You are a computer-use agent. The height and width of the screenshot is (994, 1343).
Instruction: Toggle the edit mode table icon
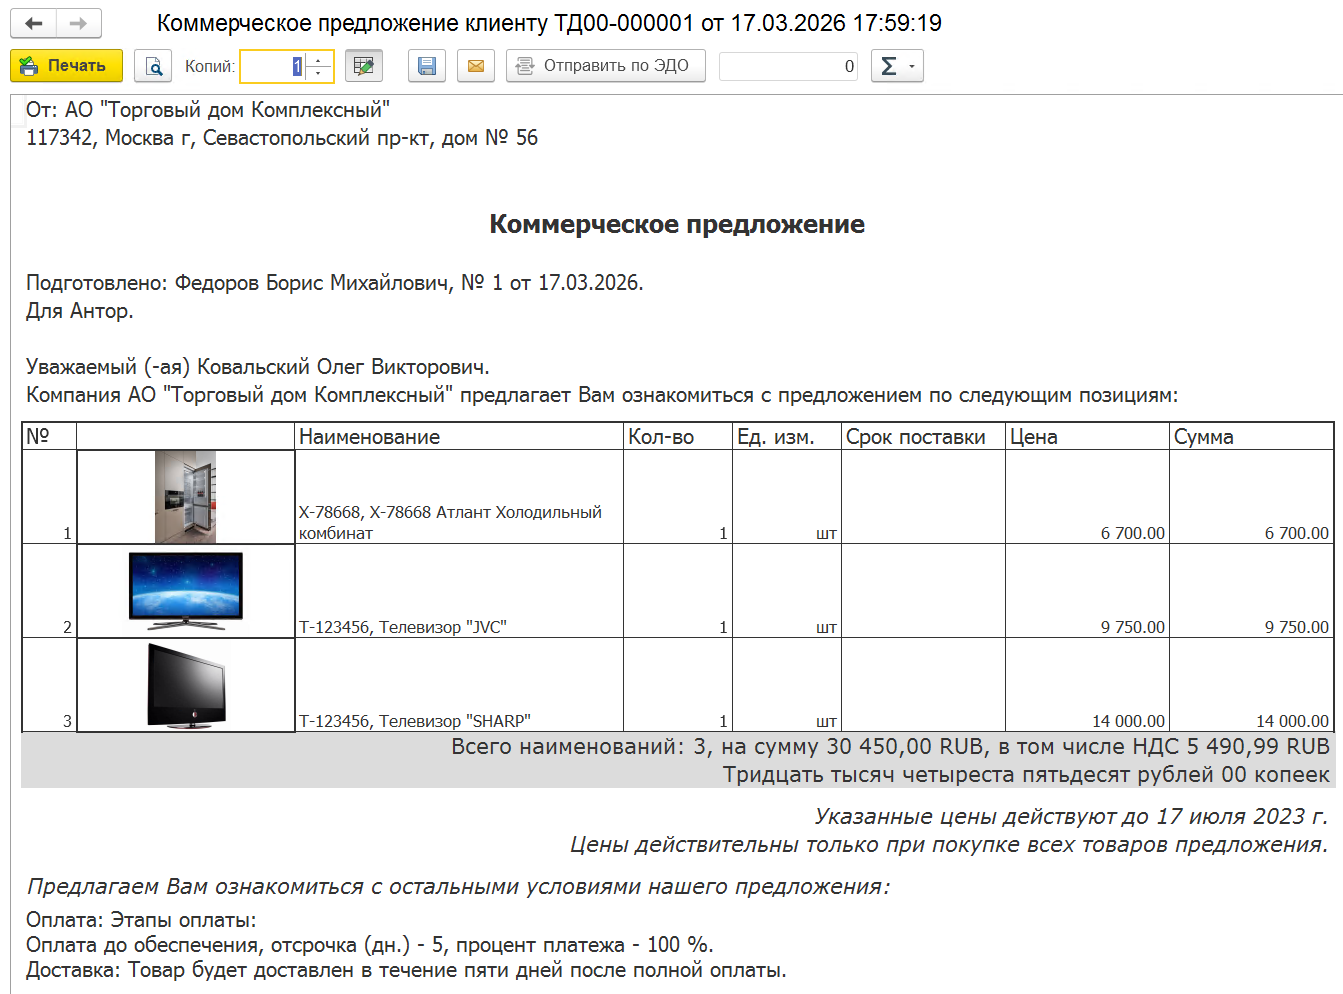364,66
